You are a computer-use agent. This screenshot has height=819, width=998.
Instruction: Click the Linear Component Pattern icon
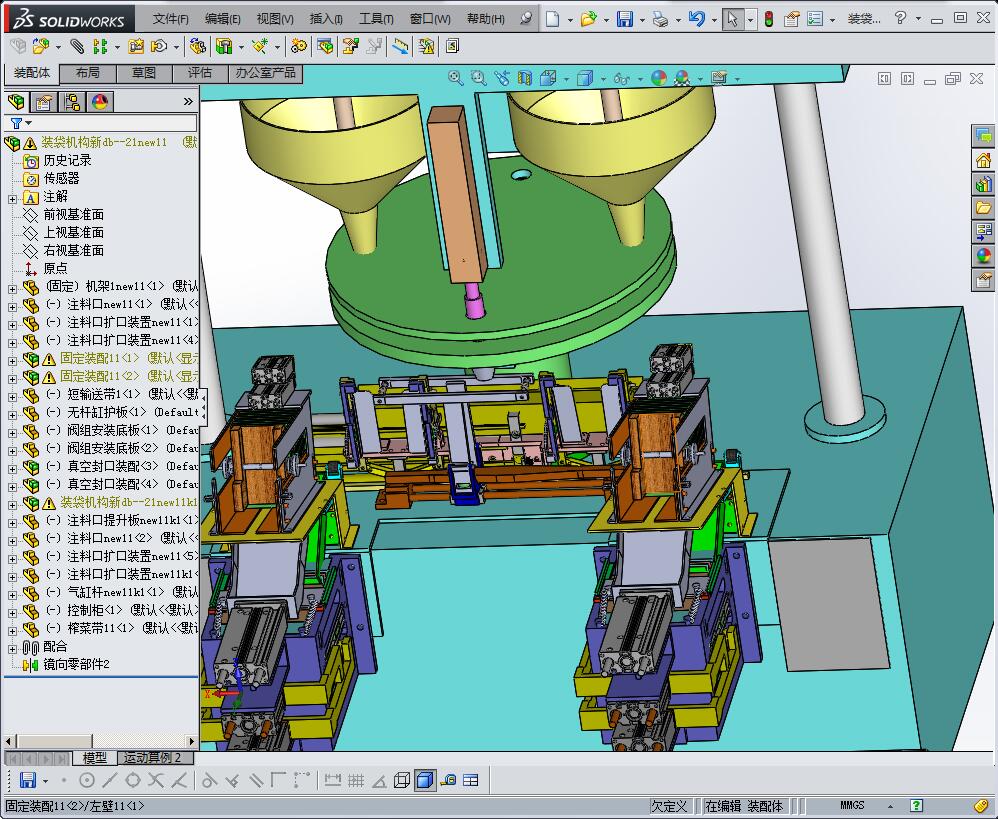[x=100, y=46]
